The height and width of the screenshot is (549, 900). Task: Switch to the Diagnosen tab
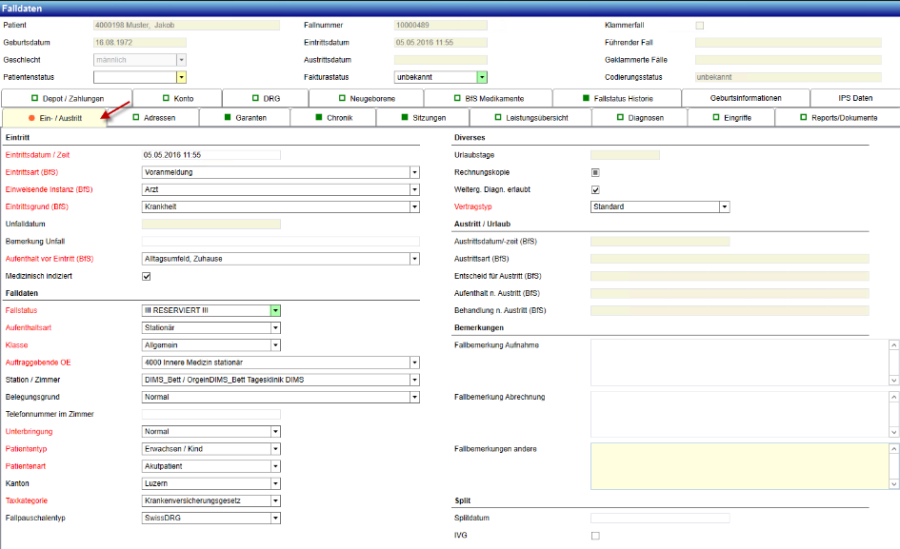pyautogui.click(x=640, y=118)
